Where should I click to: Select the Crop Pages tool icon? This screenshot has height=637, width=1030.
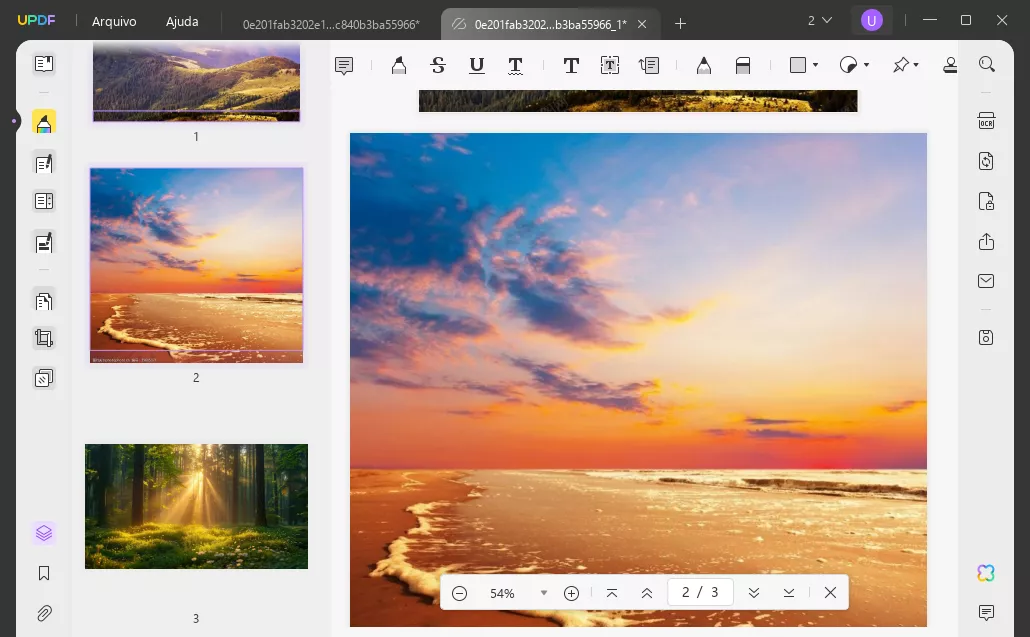pos(44,338)
